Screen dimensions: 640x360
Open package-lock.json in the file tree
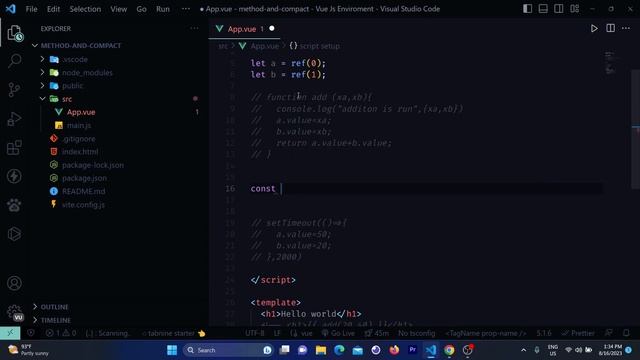93,165
